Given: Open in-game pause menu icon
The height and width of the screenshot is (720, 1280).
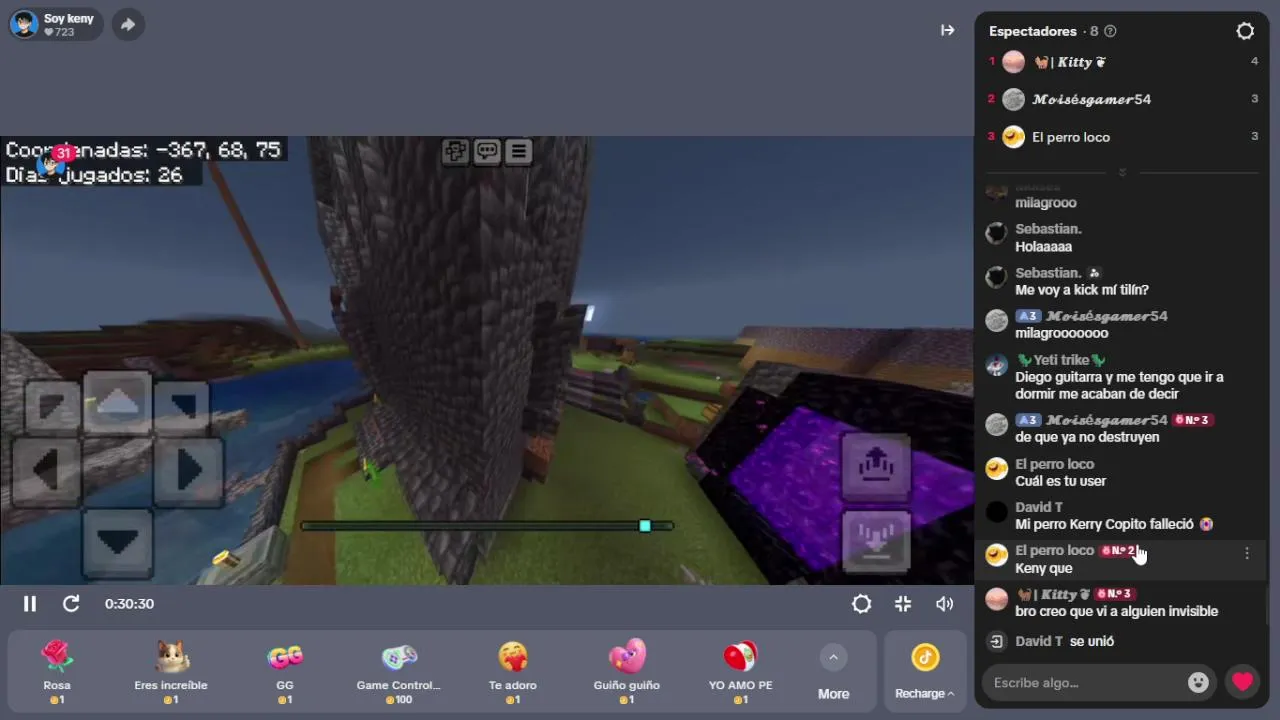Looking at the screenshot, I should coord(518,152).
